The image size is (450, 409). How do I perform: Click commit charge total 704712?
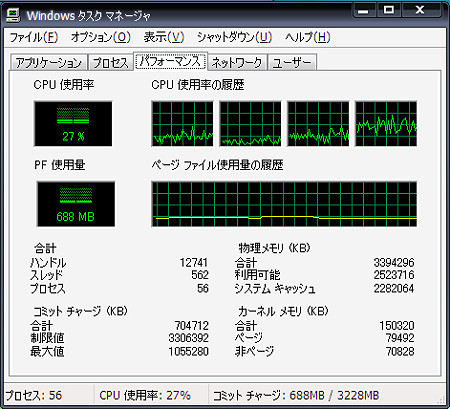(x=192, y=325)
